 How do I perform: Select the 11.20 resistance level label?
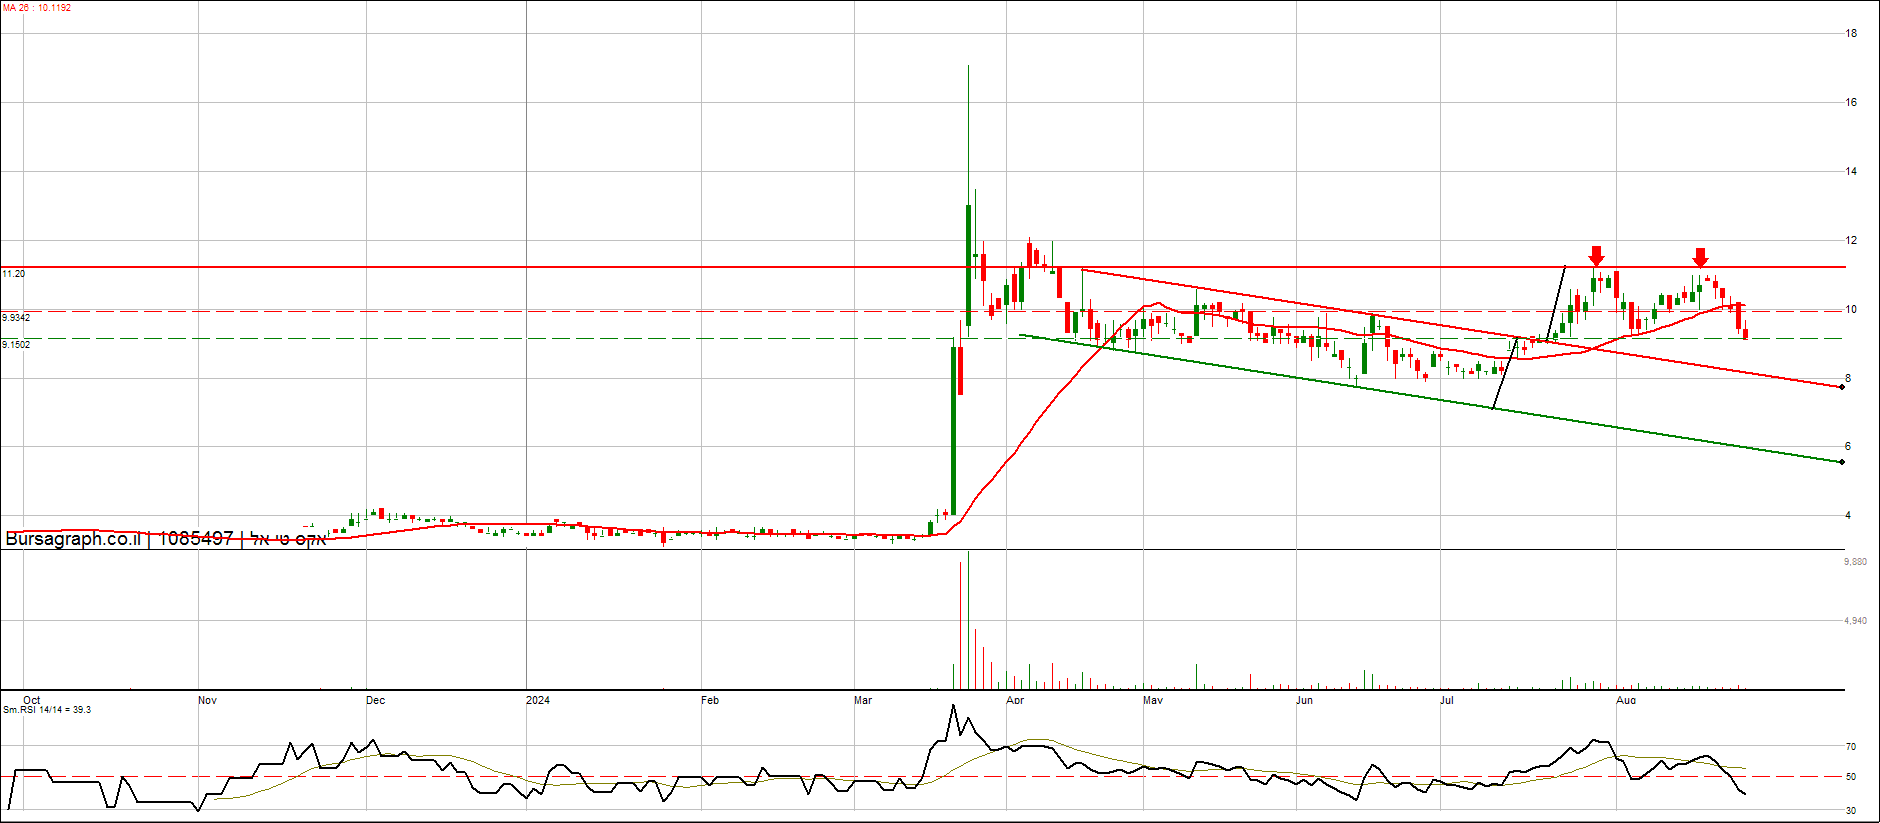(x=14, y=274)
